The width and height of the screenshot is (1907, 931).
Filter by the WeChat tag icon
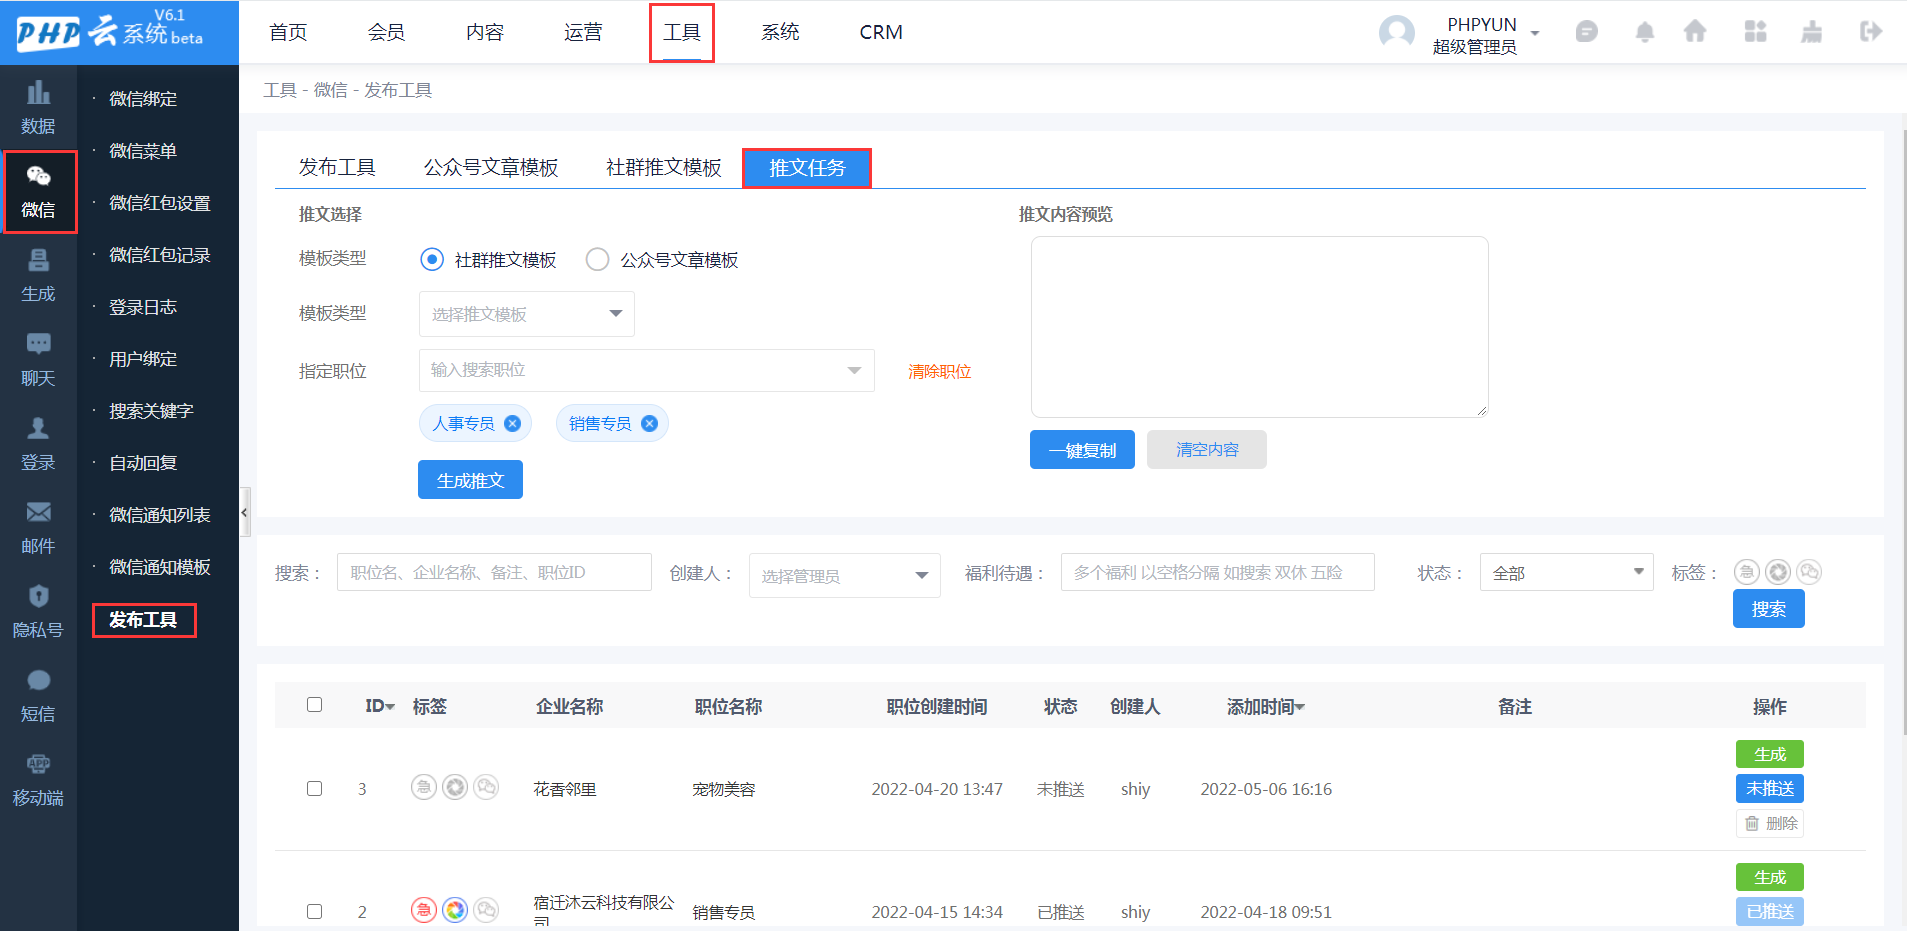tap(1809, 572)
